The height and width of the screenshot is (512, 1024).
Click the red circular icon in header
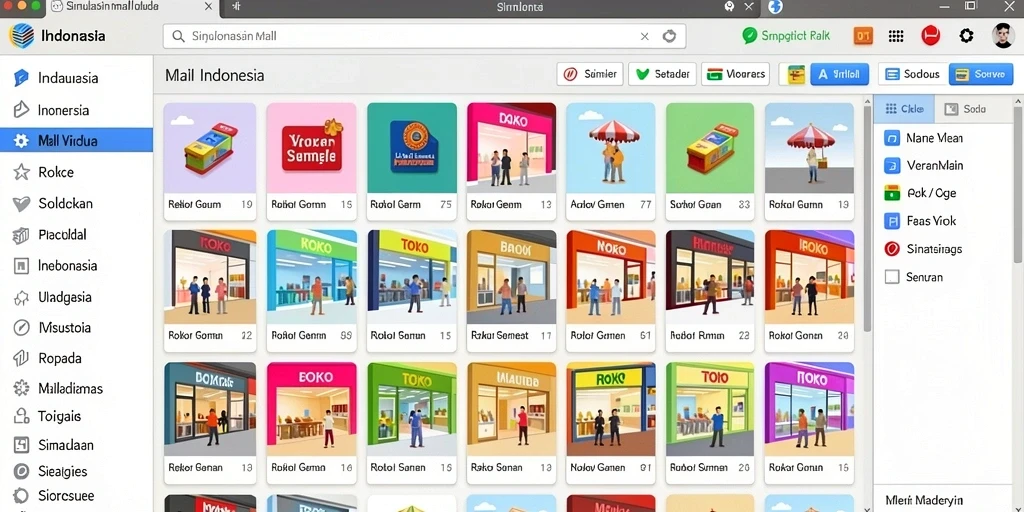click(930, 36)
